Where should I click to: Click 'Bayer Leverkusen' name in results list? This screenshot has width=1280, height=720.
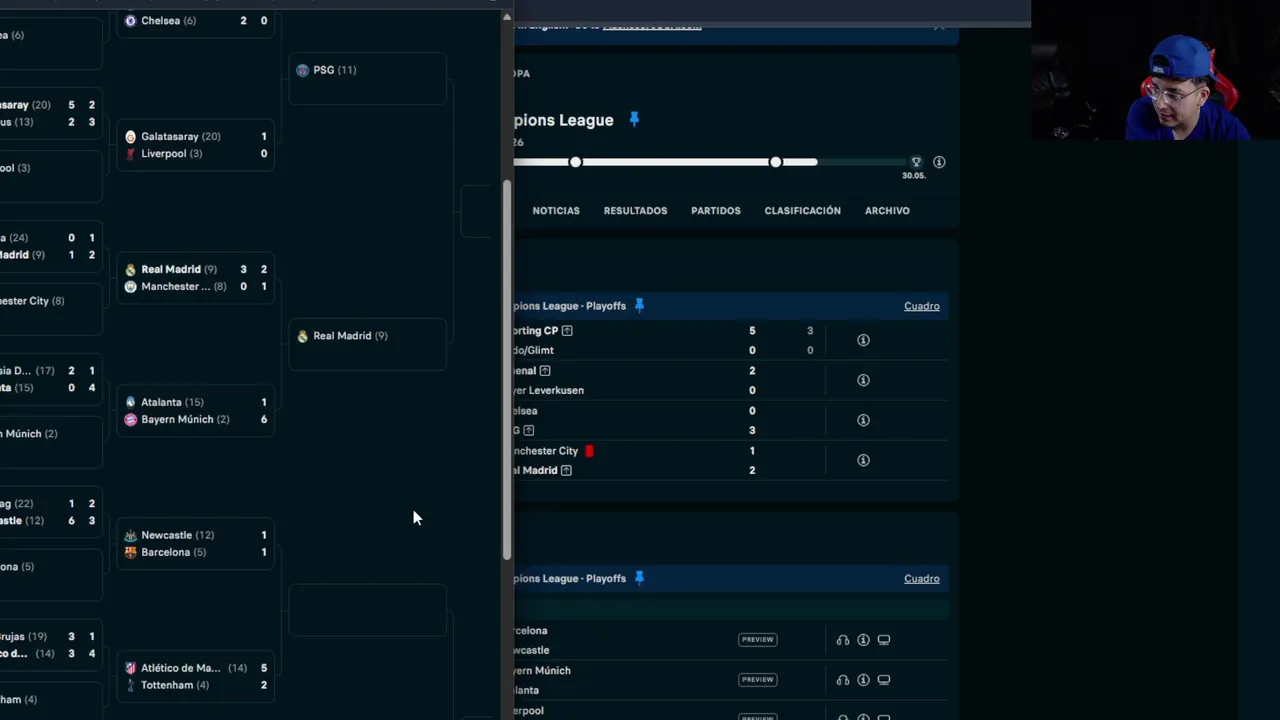pos(549,390)
